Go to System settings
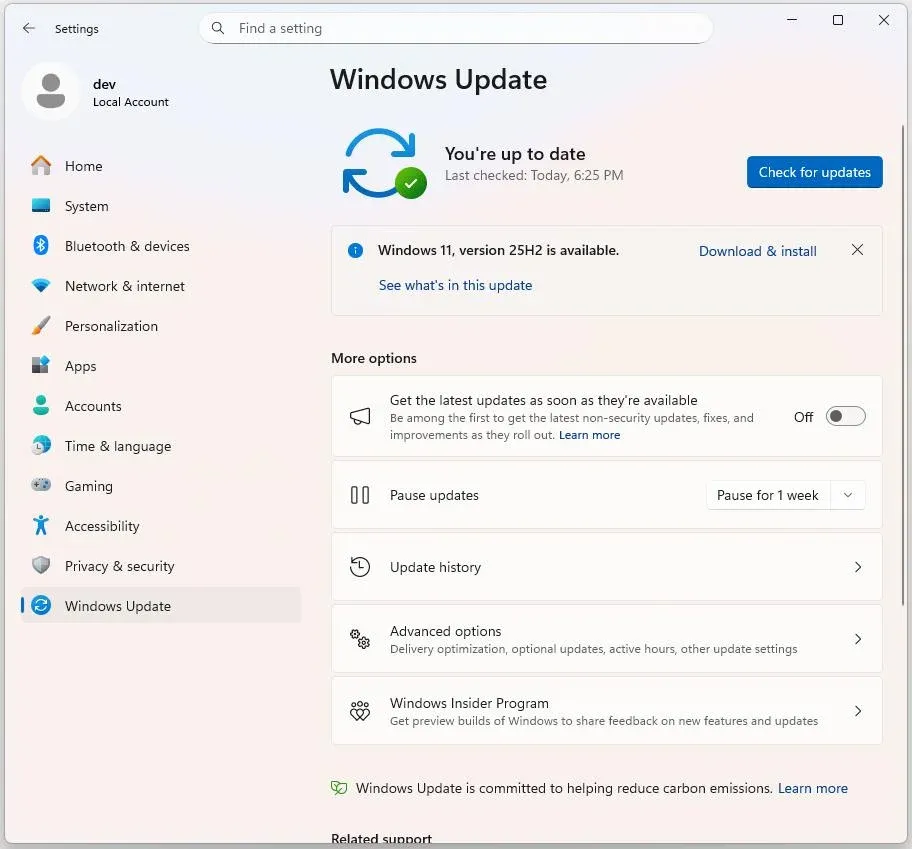 [x=161, y=206]
